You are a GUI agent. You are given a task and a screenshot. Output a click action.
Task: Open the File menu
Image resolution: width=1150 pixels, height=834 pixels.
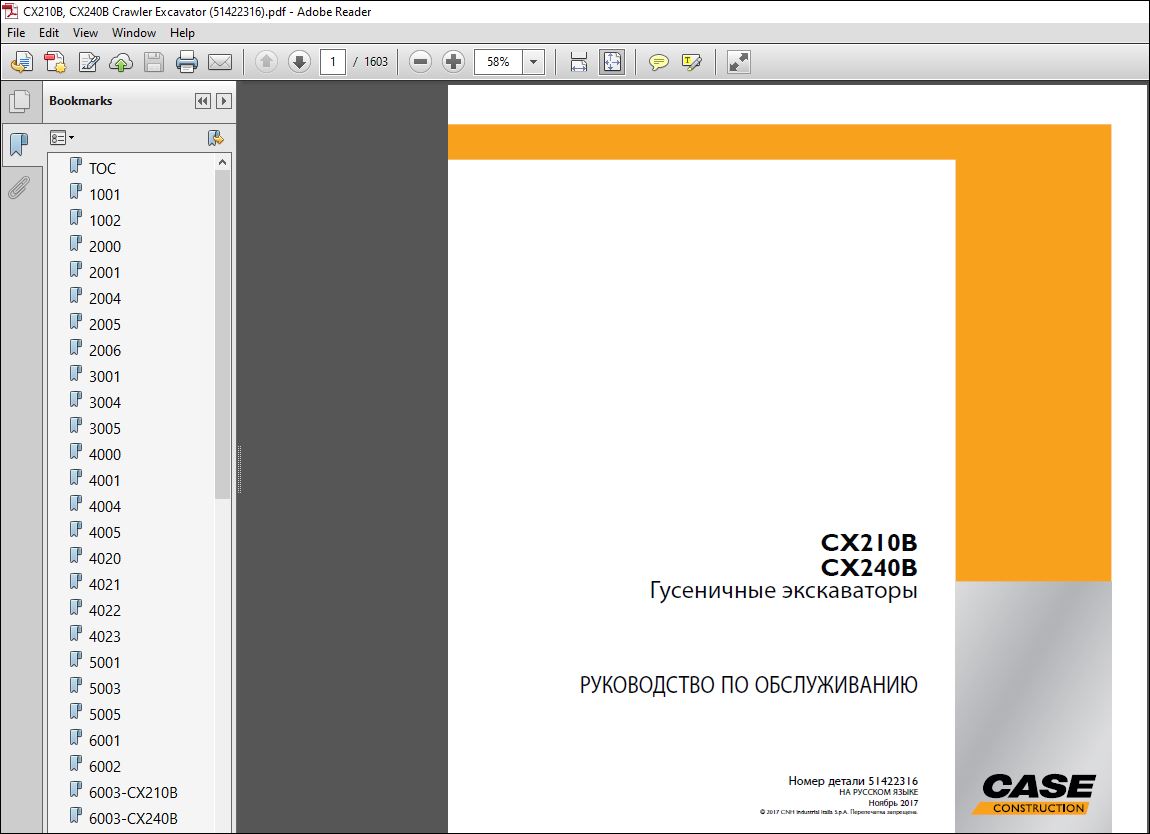tap(16, 33)
